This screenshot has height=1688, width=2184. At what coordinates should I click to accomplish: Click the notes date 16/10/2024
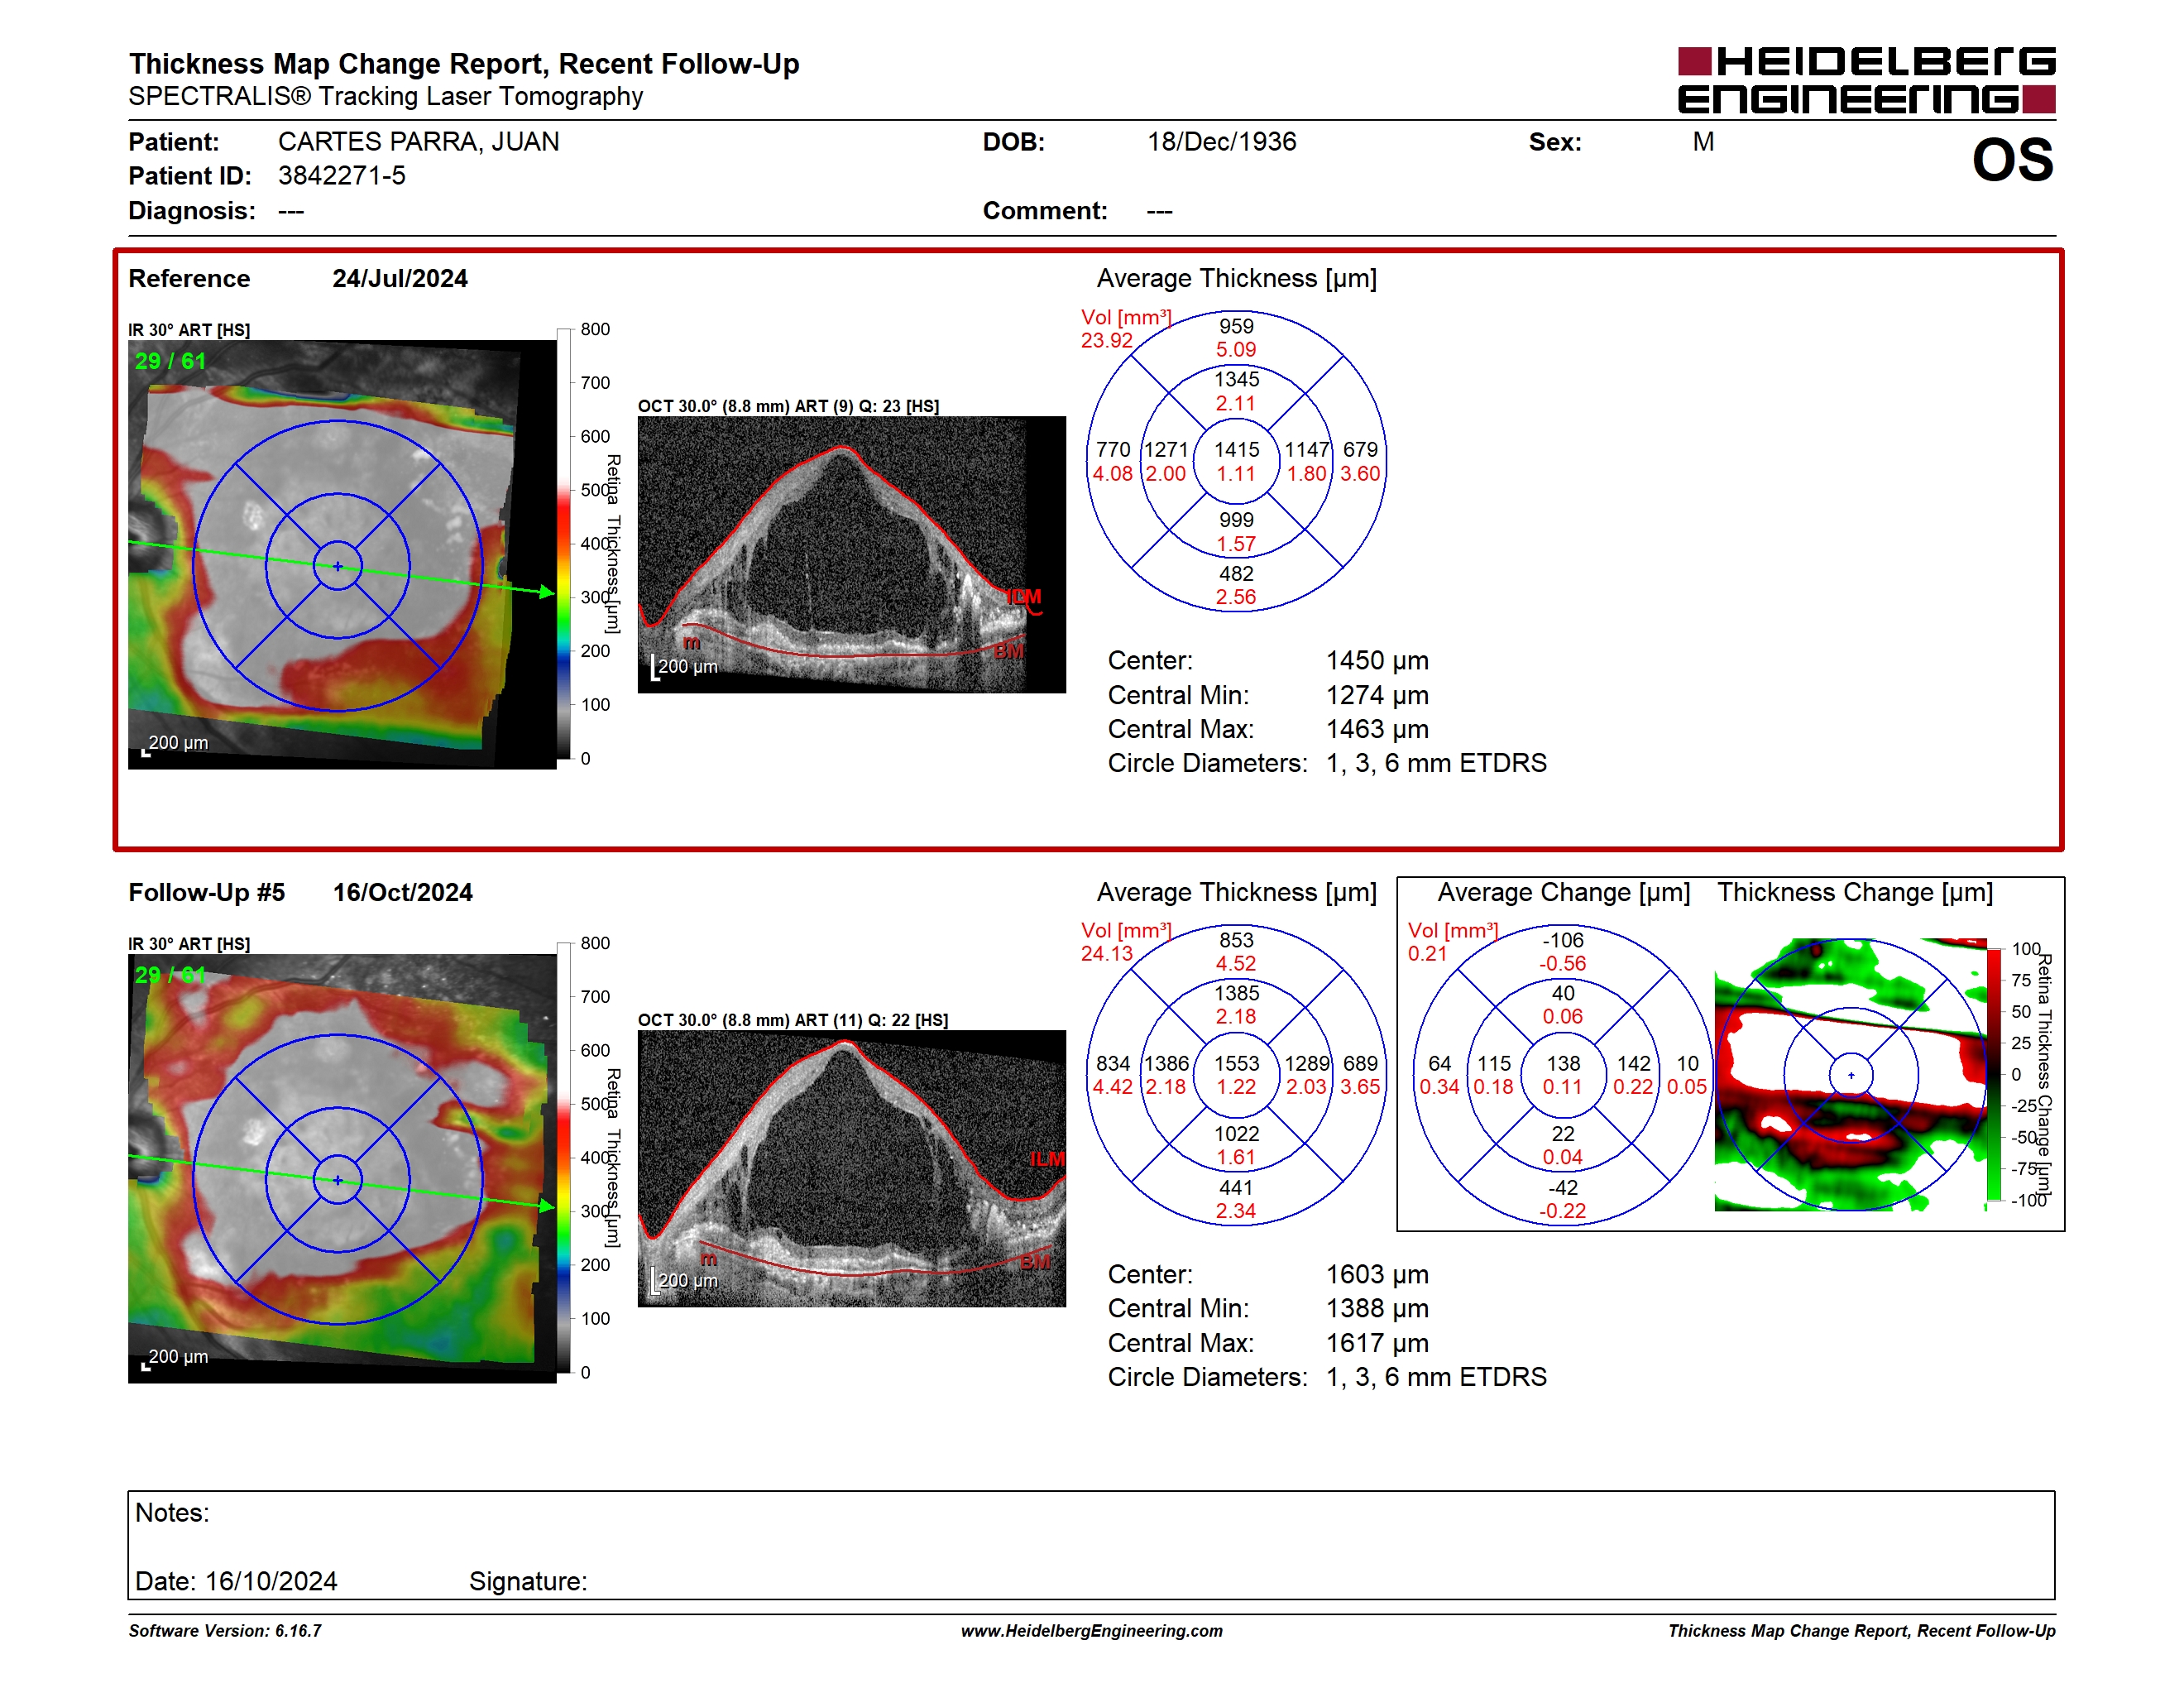pos(271,1582)
